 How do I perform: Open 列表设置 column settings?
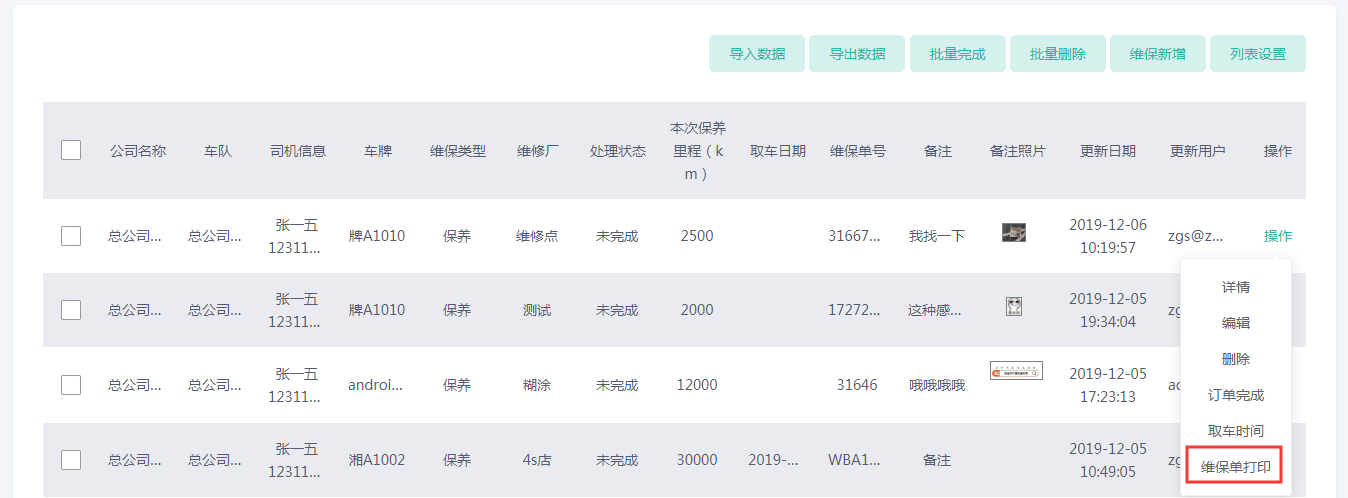[x=1257, y=54]
